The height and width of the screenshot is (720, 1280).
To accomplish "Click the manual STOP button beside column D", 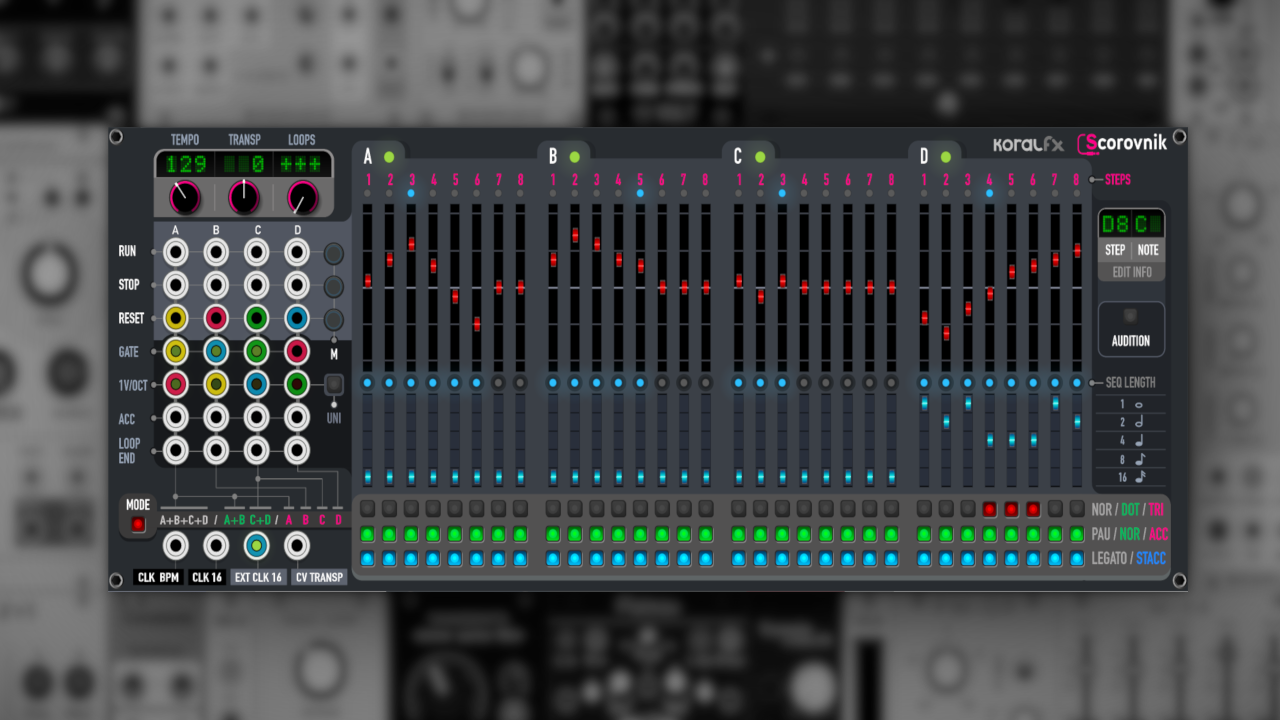I will 334,287.
